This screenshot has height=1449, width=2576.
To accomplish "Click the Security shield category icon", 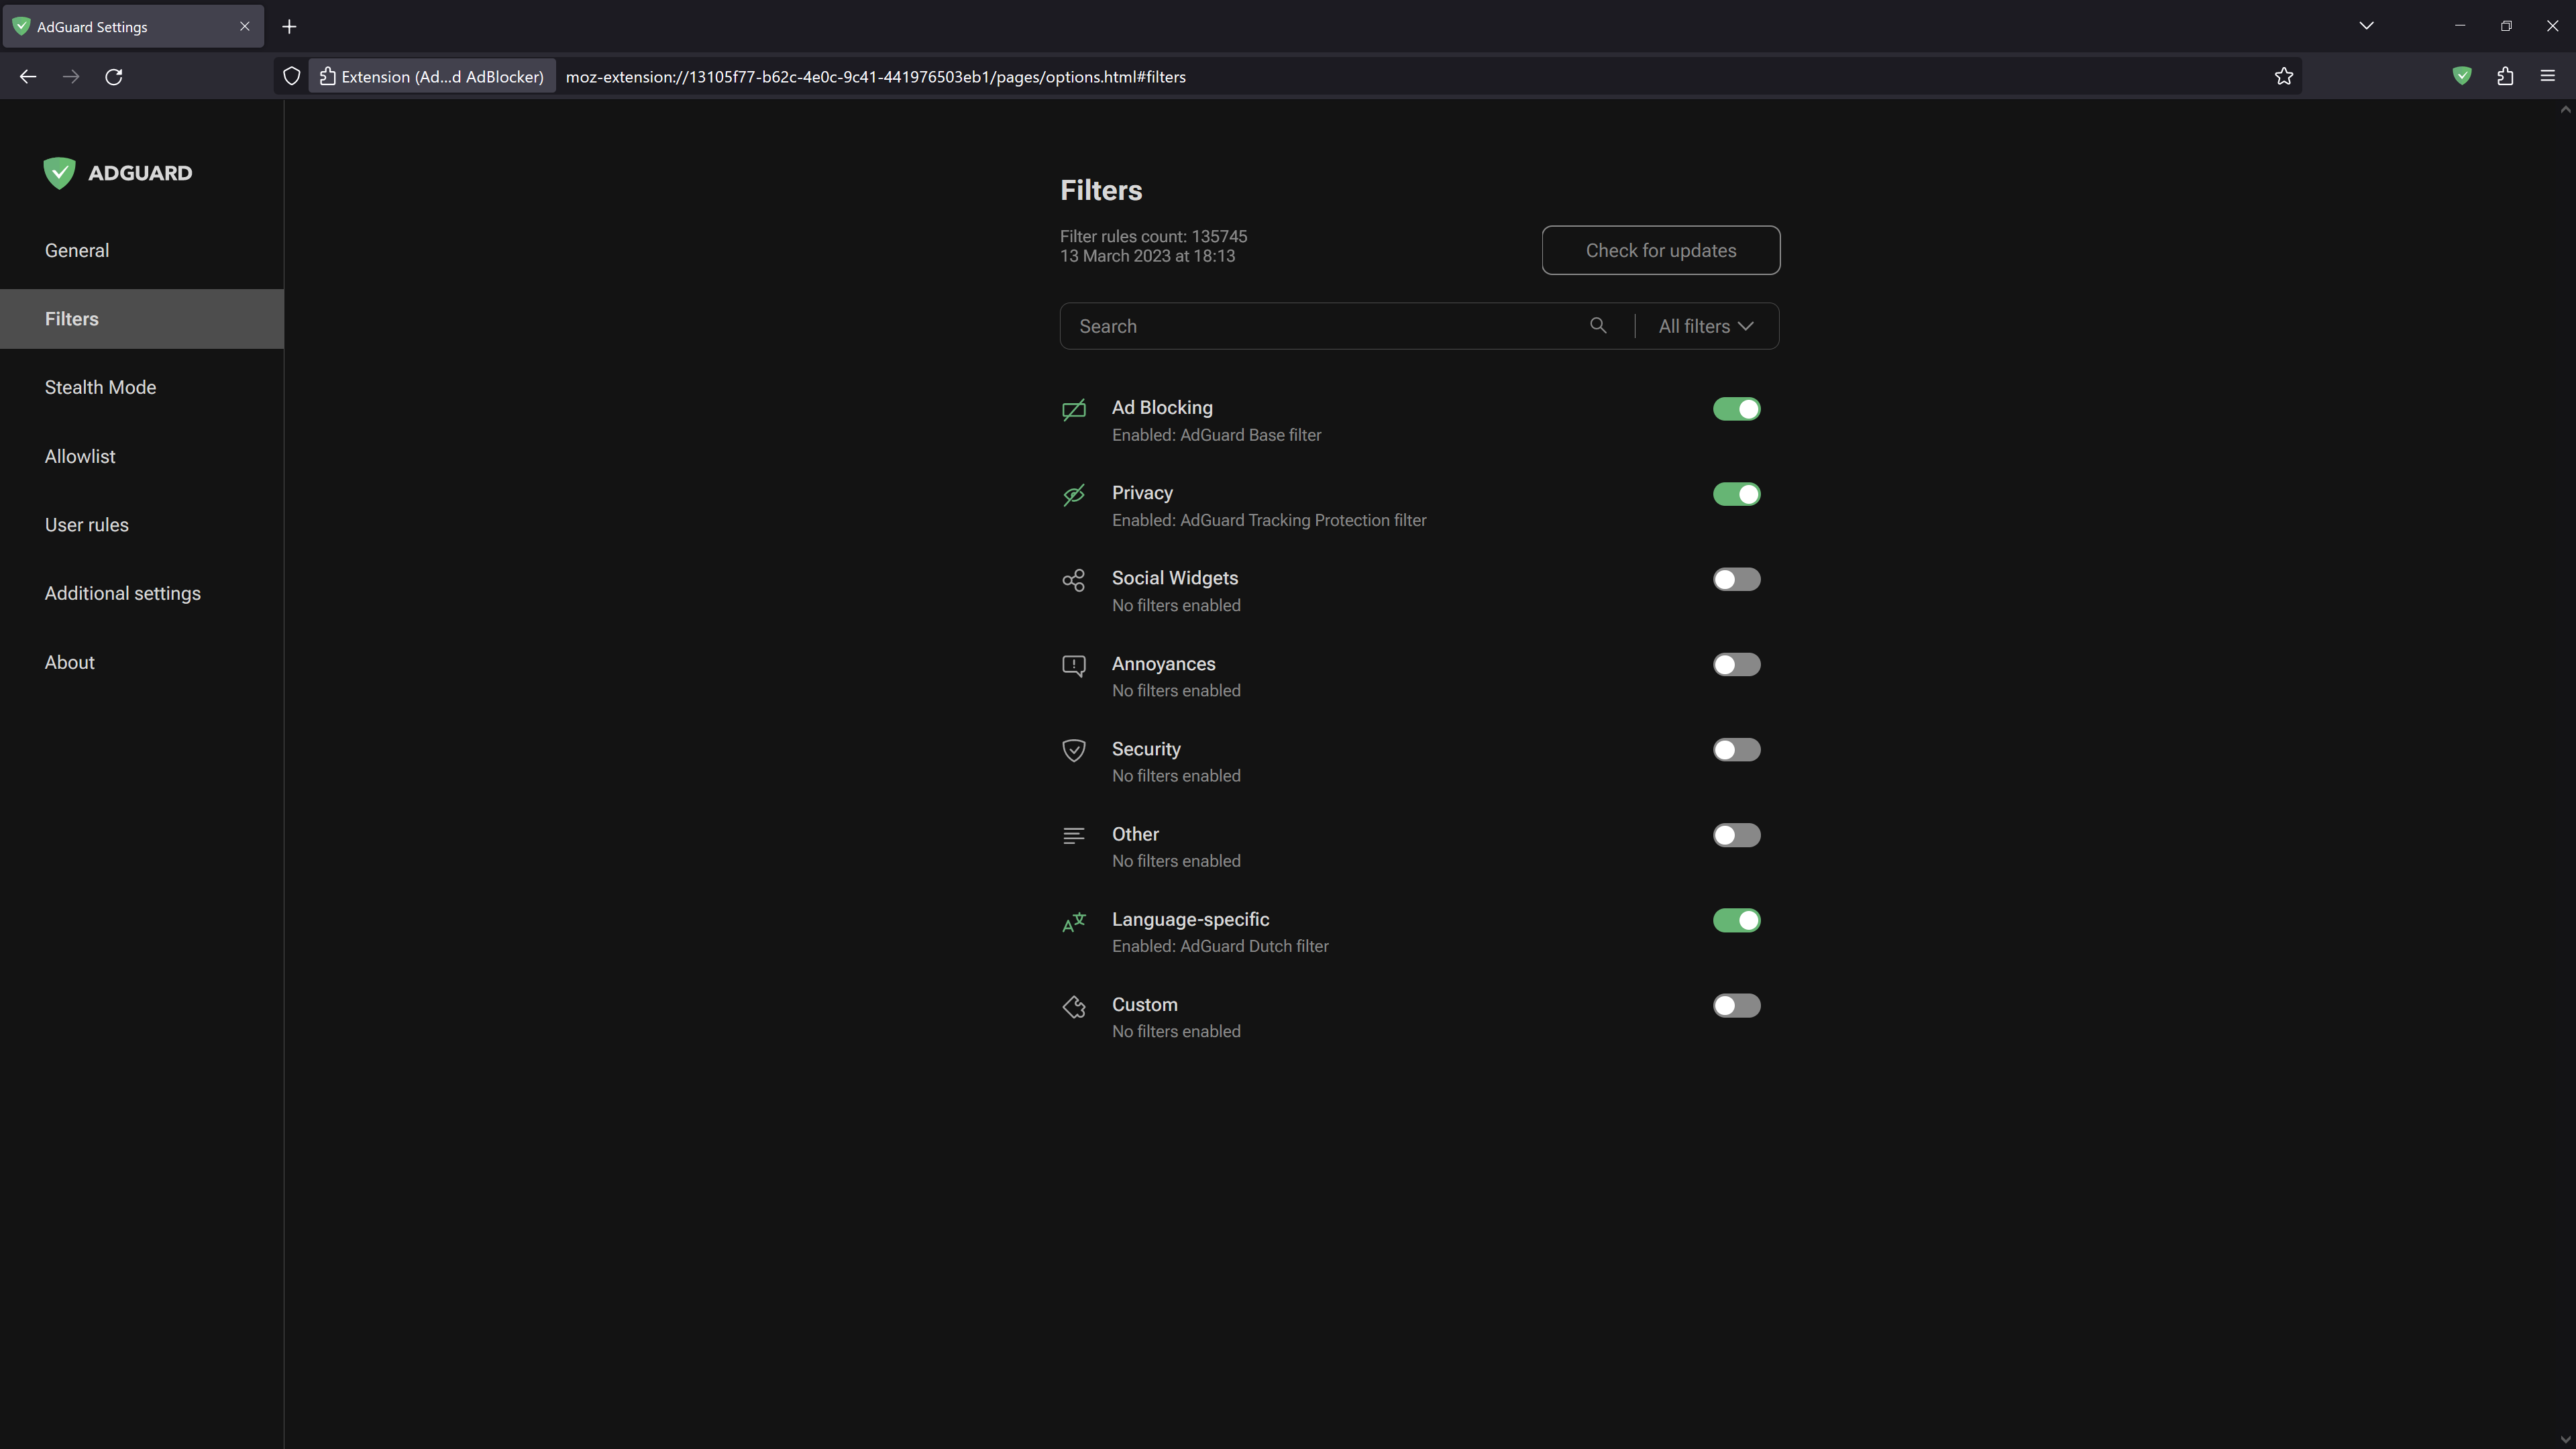I will pos(1073,751).
